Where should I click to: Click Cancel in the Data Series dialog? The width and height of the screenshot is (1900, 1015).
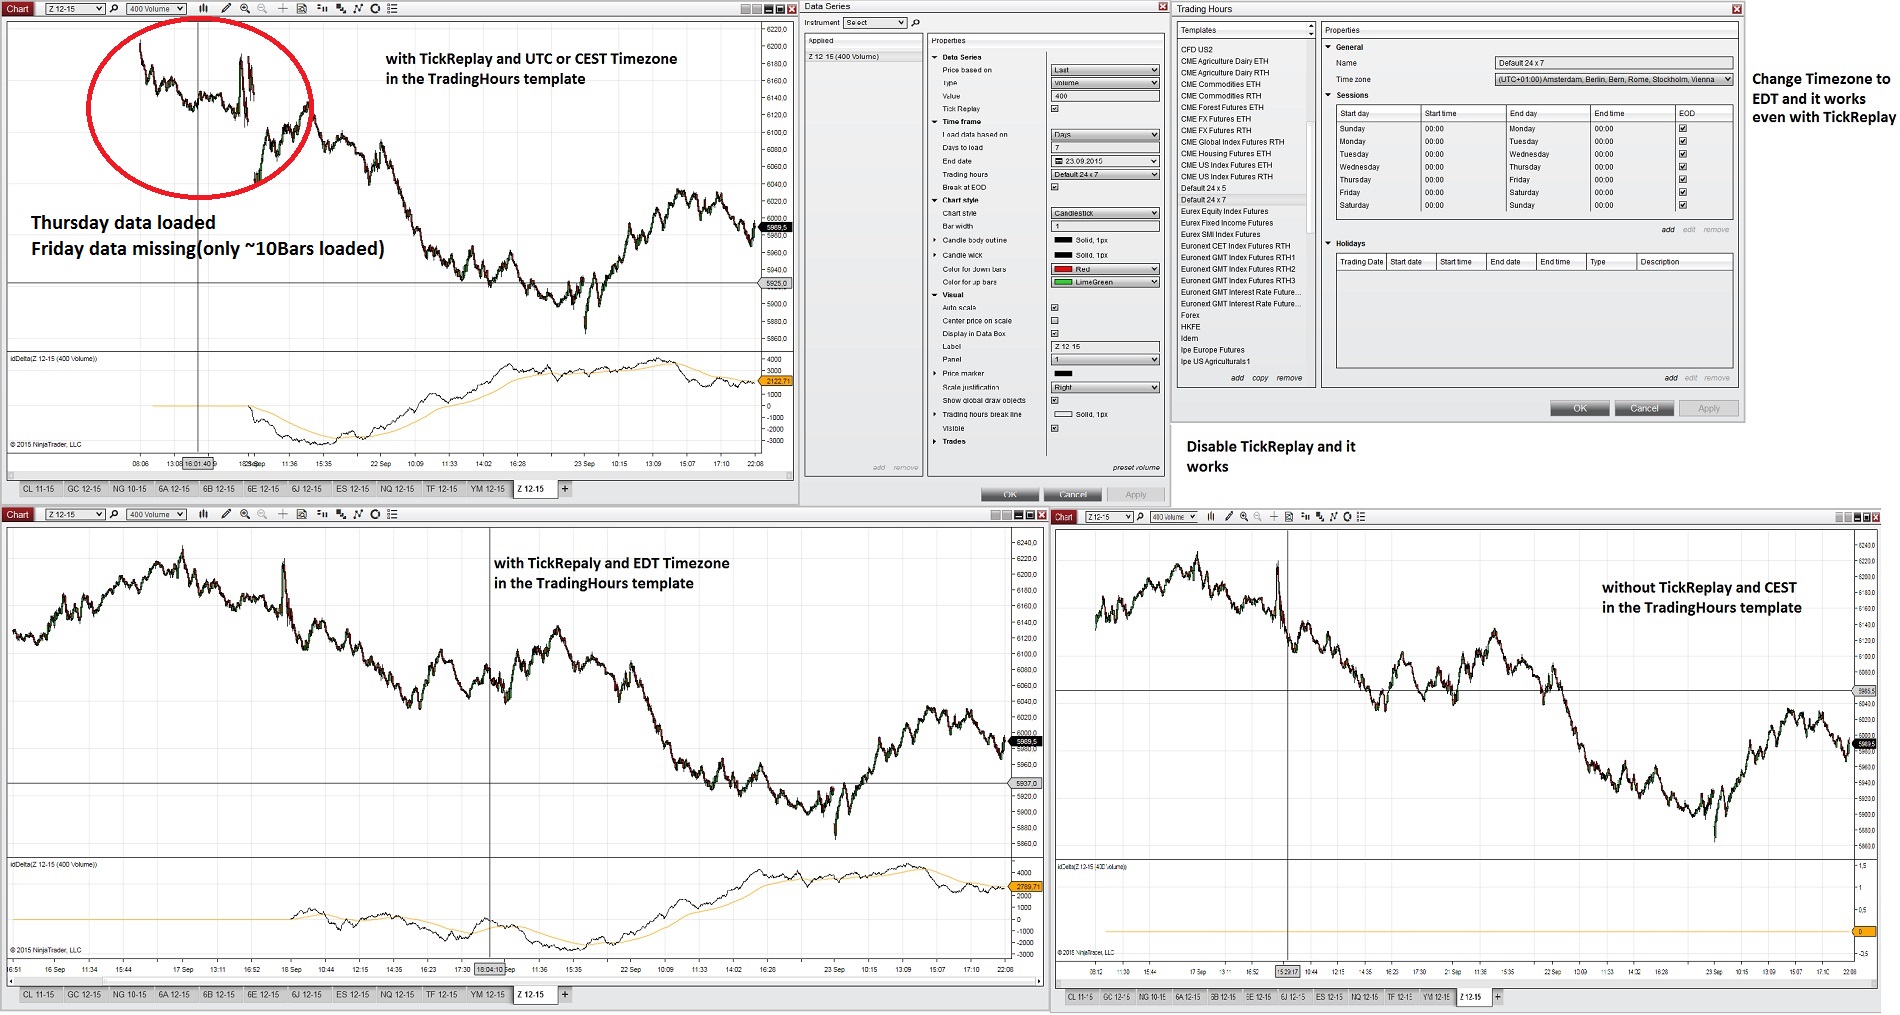pyautogui.click(x=1073, y=494)
